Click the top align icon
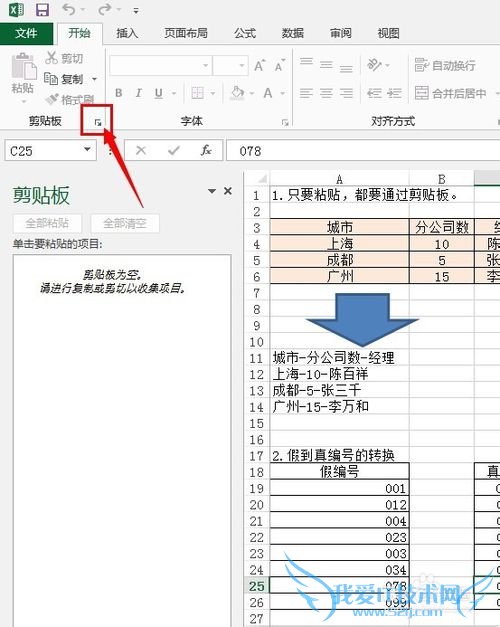The width and height of the screenshot is (500, 627). [306, 64]
